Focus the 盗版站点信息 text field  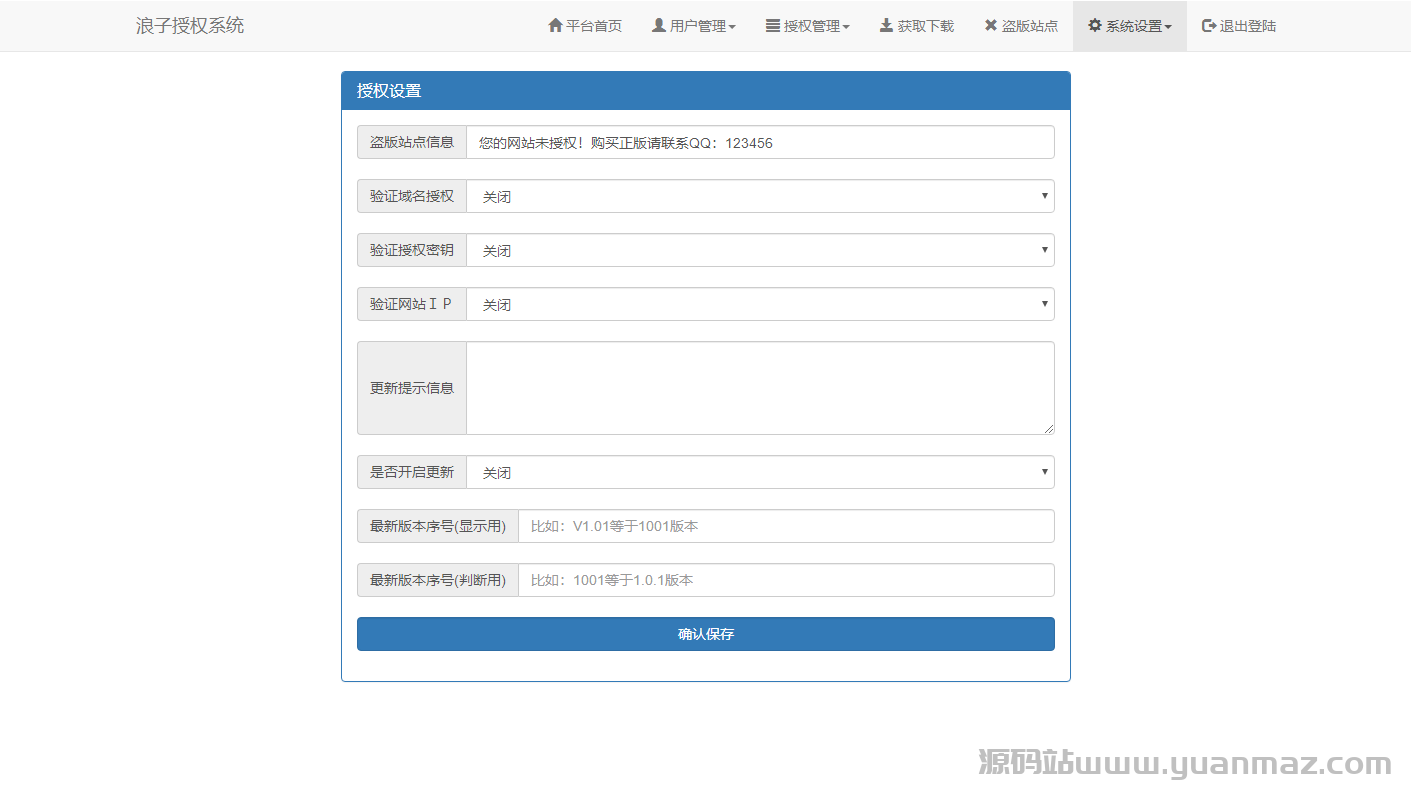point(760,142)
